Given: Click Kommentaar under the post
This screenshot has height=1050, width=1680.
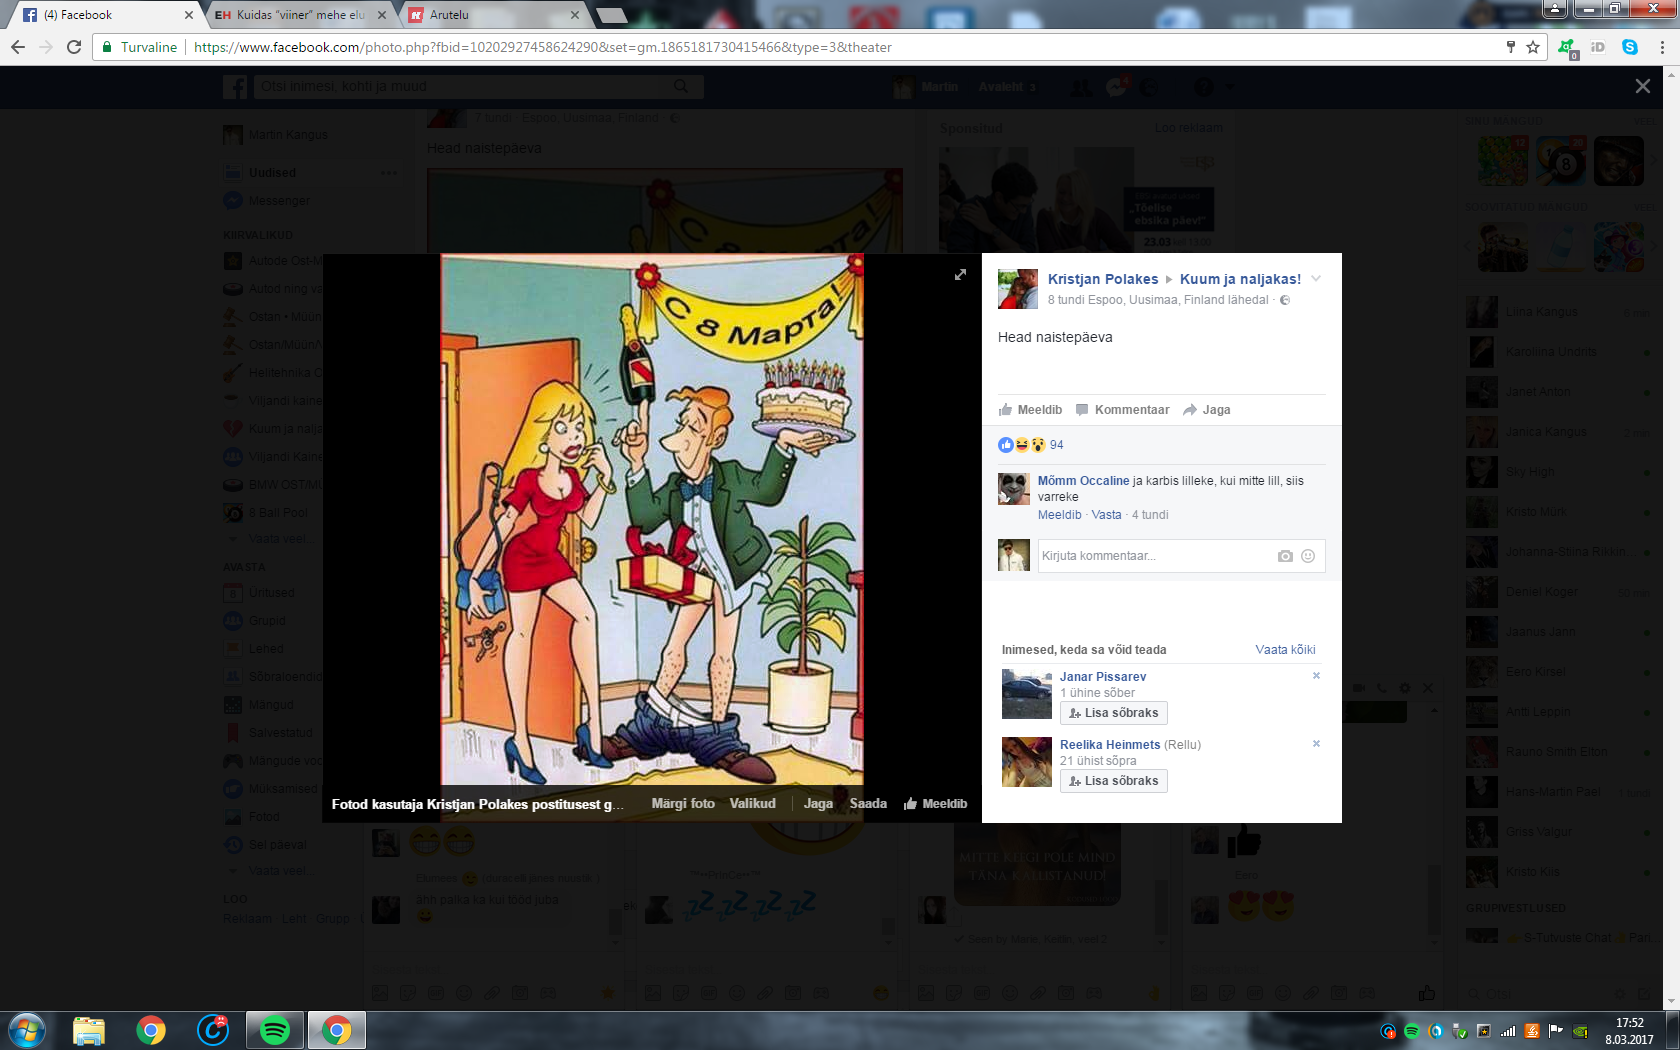Looking at the screenshot, I should [x=1122, y=410].
